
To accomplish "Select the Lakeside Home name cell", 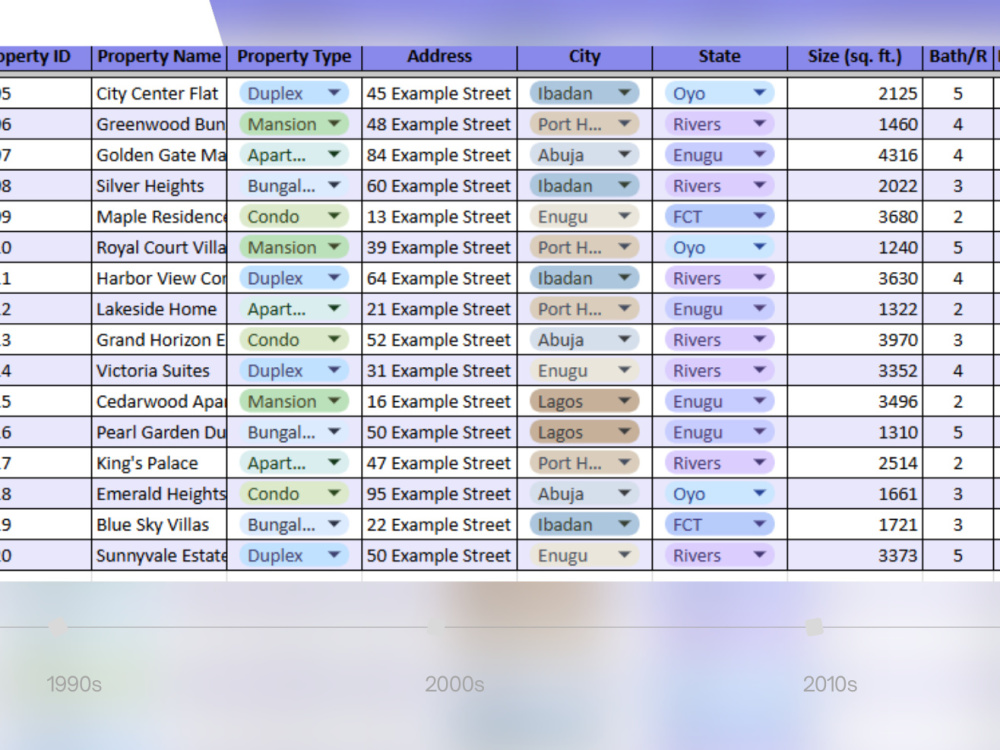I will pos(159,309).
